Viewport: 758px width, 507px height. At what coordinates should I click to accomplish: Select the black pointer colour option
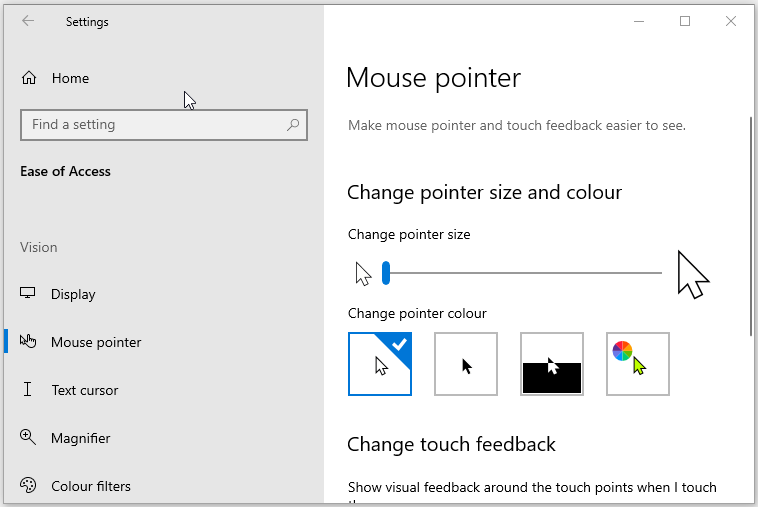(466, 364)
